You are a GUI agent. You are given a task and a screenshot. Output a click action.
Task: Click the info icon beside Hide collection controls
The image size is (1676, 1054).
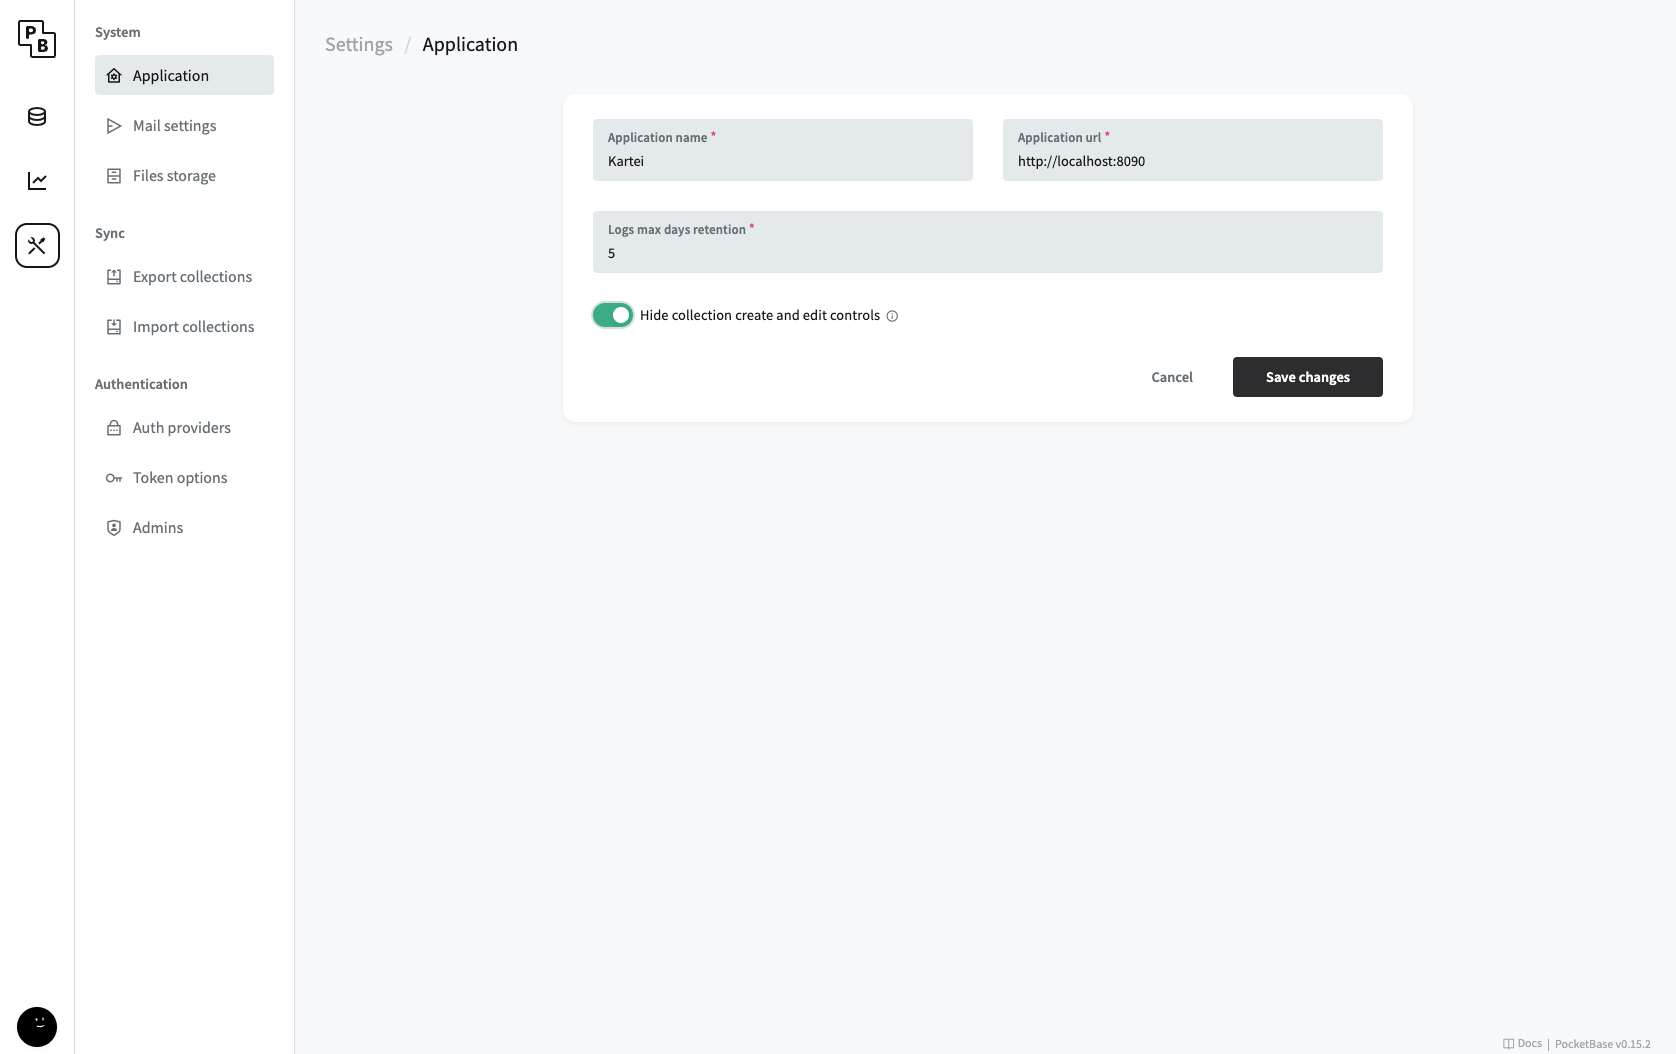coord(892,316)
